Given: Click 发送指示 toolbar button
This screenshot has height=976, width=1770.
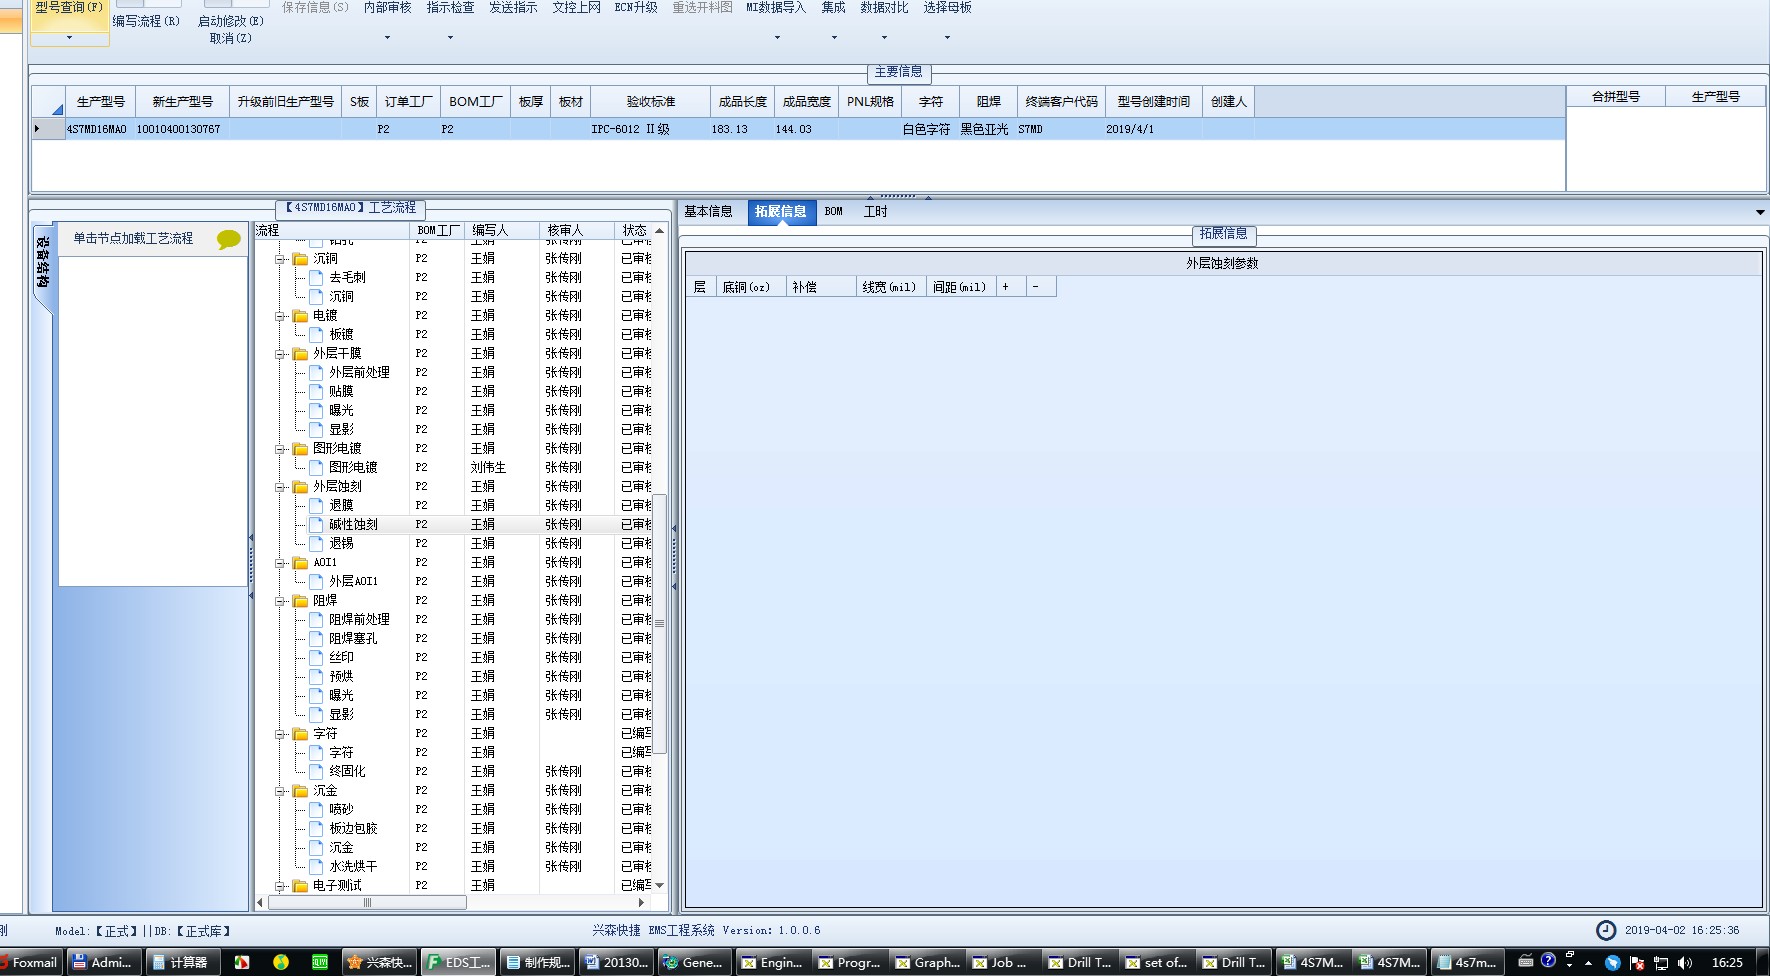Looking at the screenshot, I should [513, 8].
